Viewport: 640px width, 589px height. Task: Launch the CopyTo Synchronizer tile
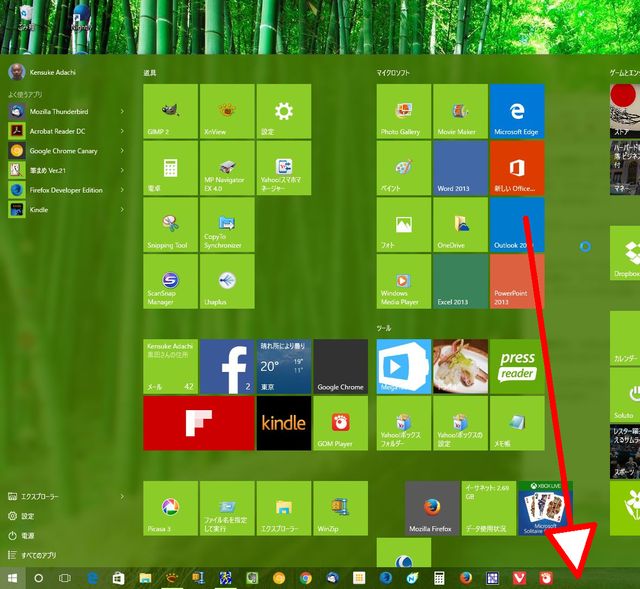227,224
